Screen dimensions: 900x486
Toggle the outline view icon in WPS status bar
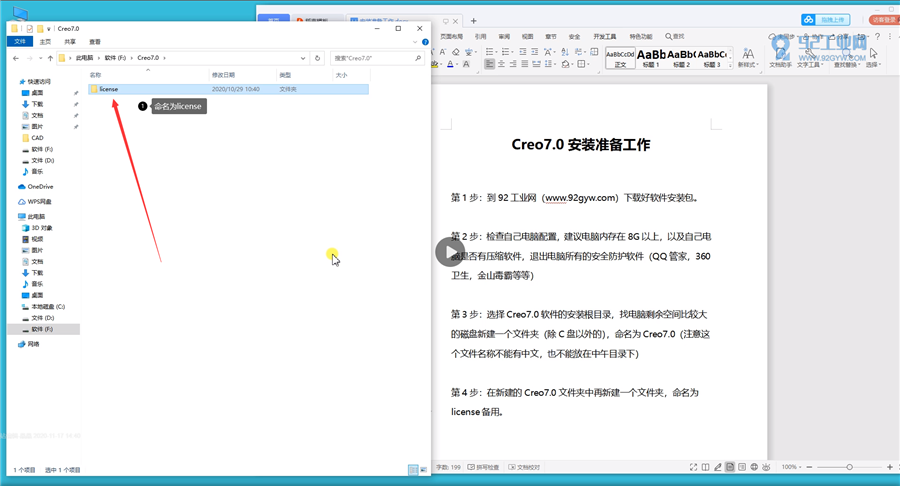[x=742, y=467]
